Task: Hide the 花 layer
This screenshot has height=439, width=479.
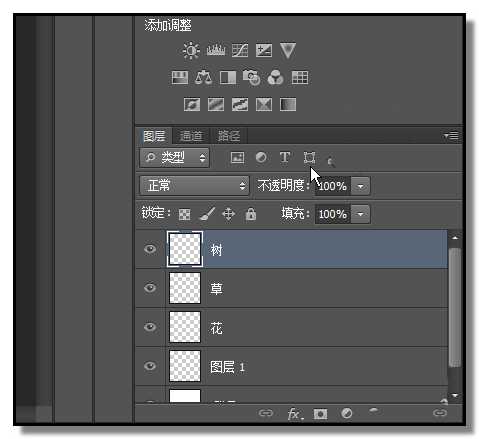Action: click(150, 327)
